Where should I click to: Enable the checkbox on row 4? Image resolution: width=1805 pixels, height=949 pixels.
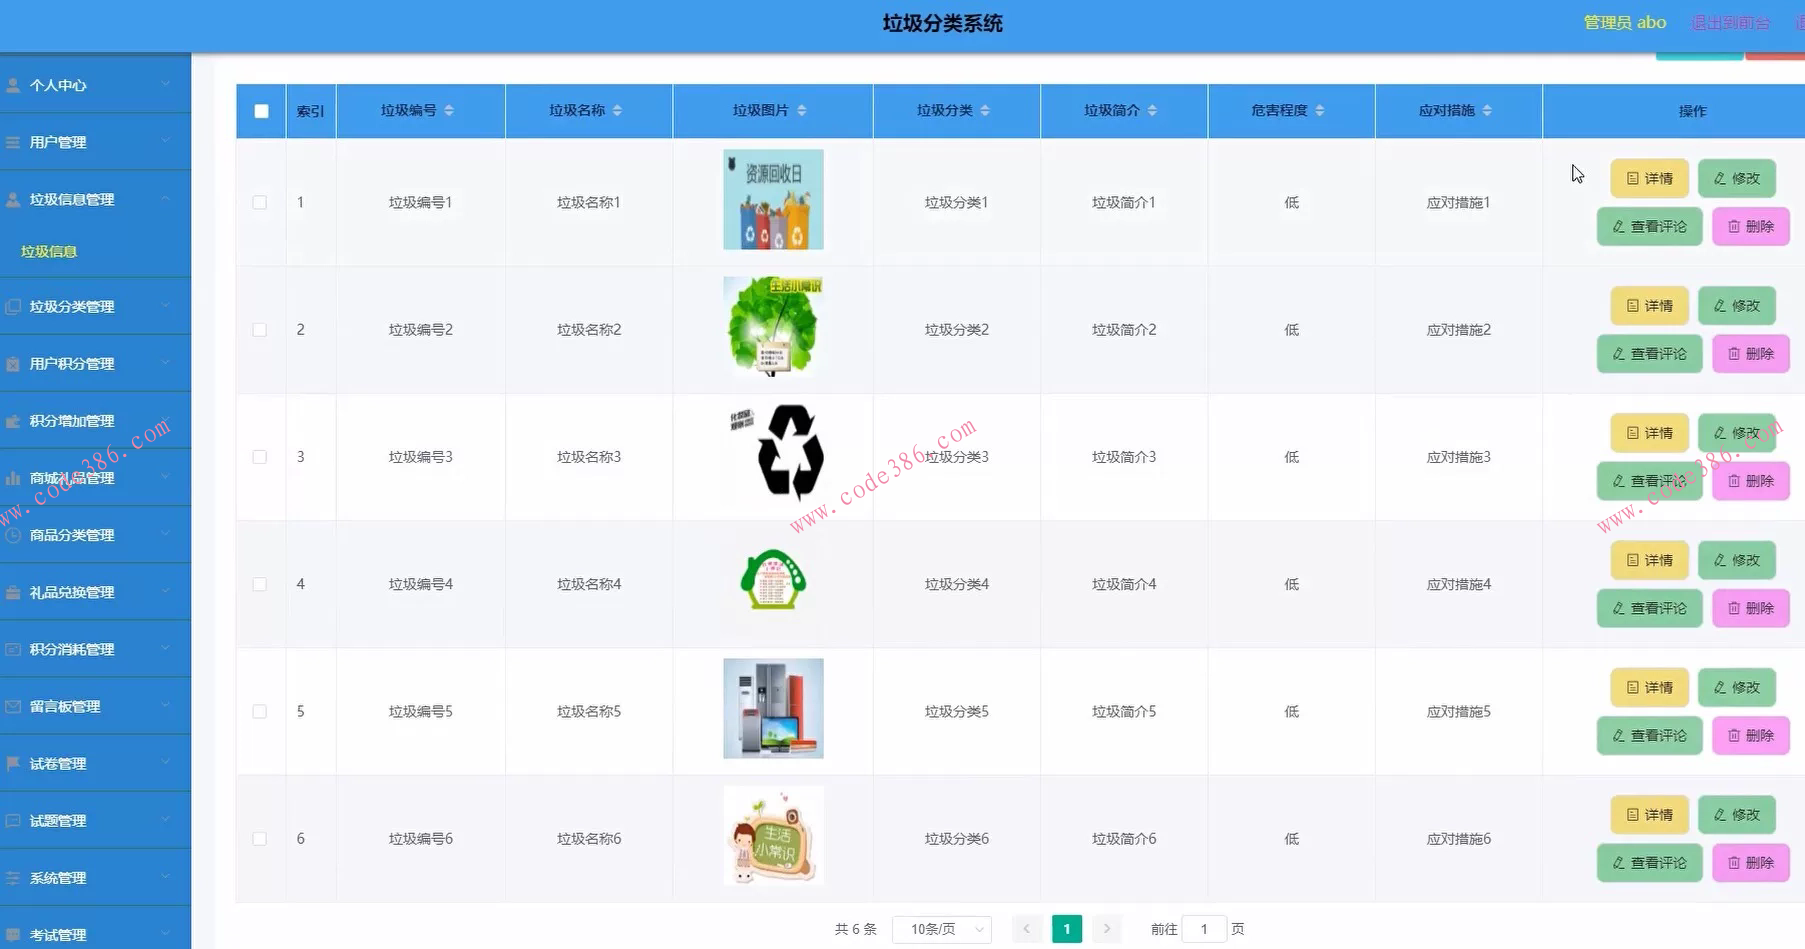(x=260, y=584)
